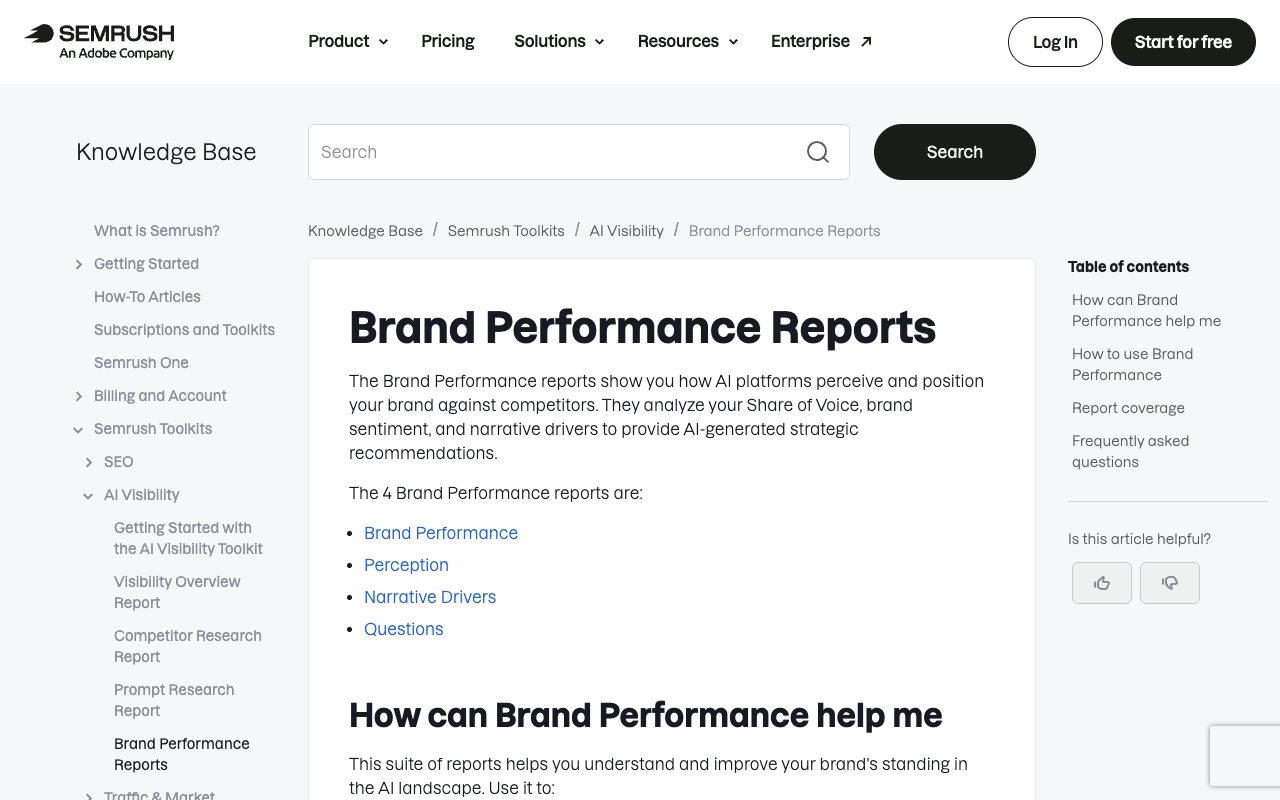Image resolution: width=1280 pixels, height=800 pixels.
Task: Open the Brand Performance report link
Action: (441, 533)
